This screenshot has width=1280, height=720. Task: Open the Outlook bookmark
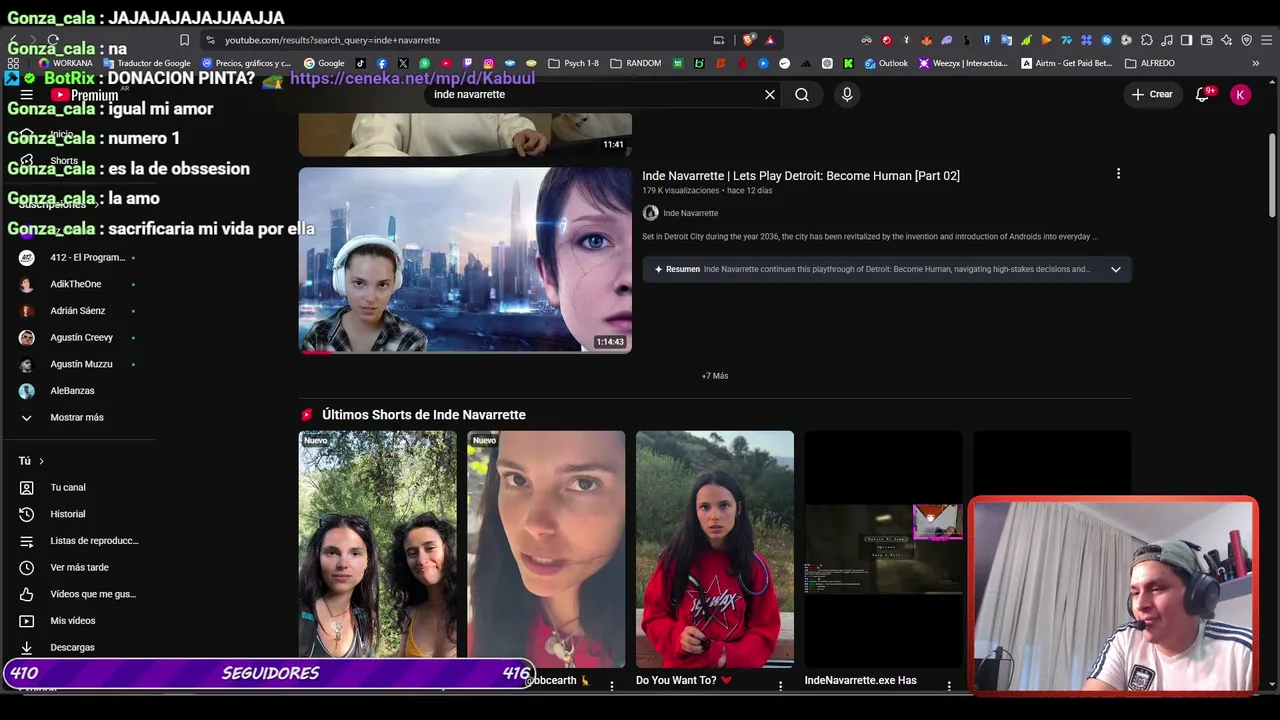[x=886, y=63]
